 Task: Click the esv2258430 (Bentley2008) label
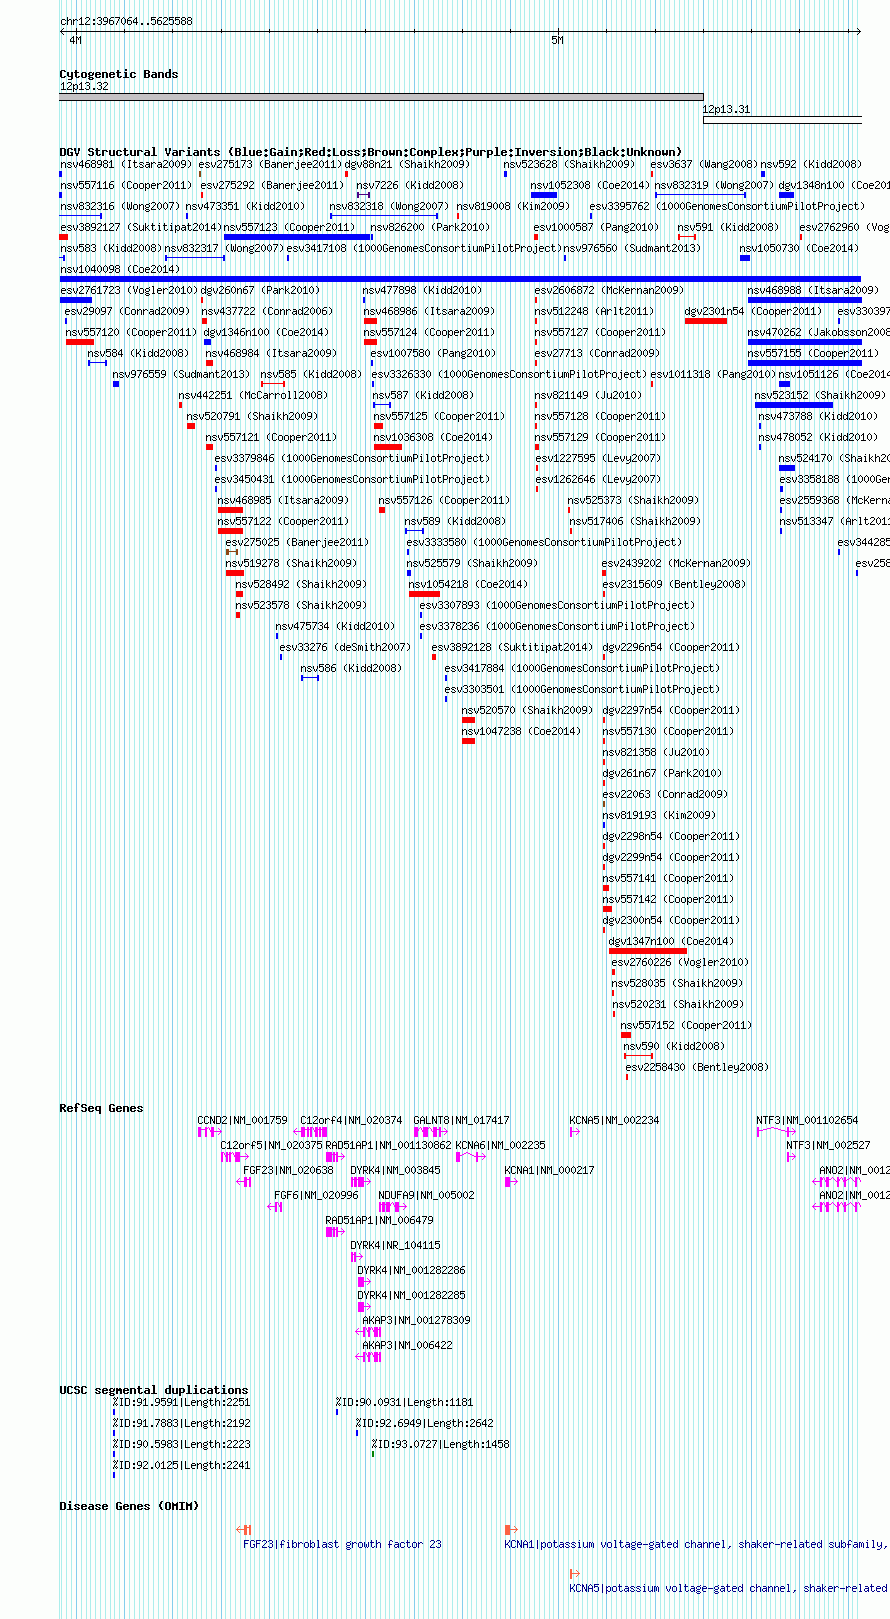click(x=697, y=1067)
